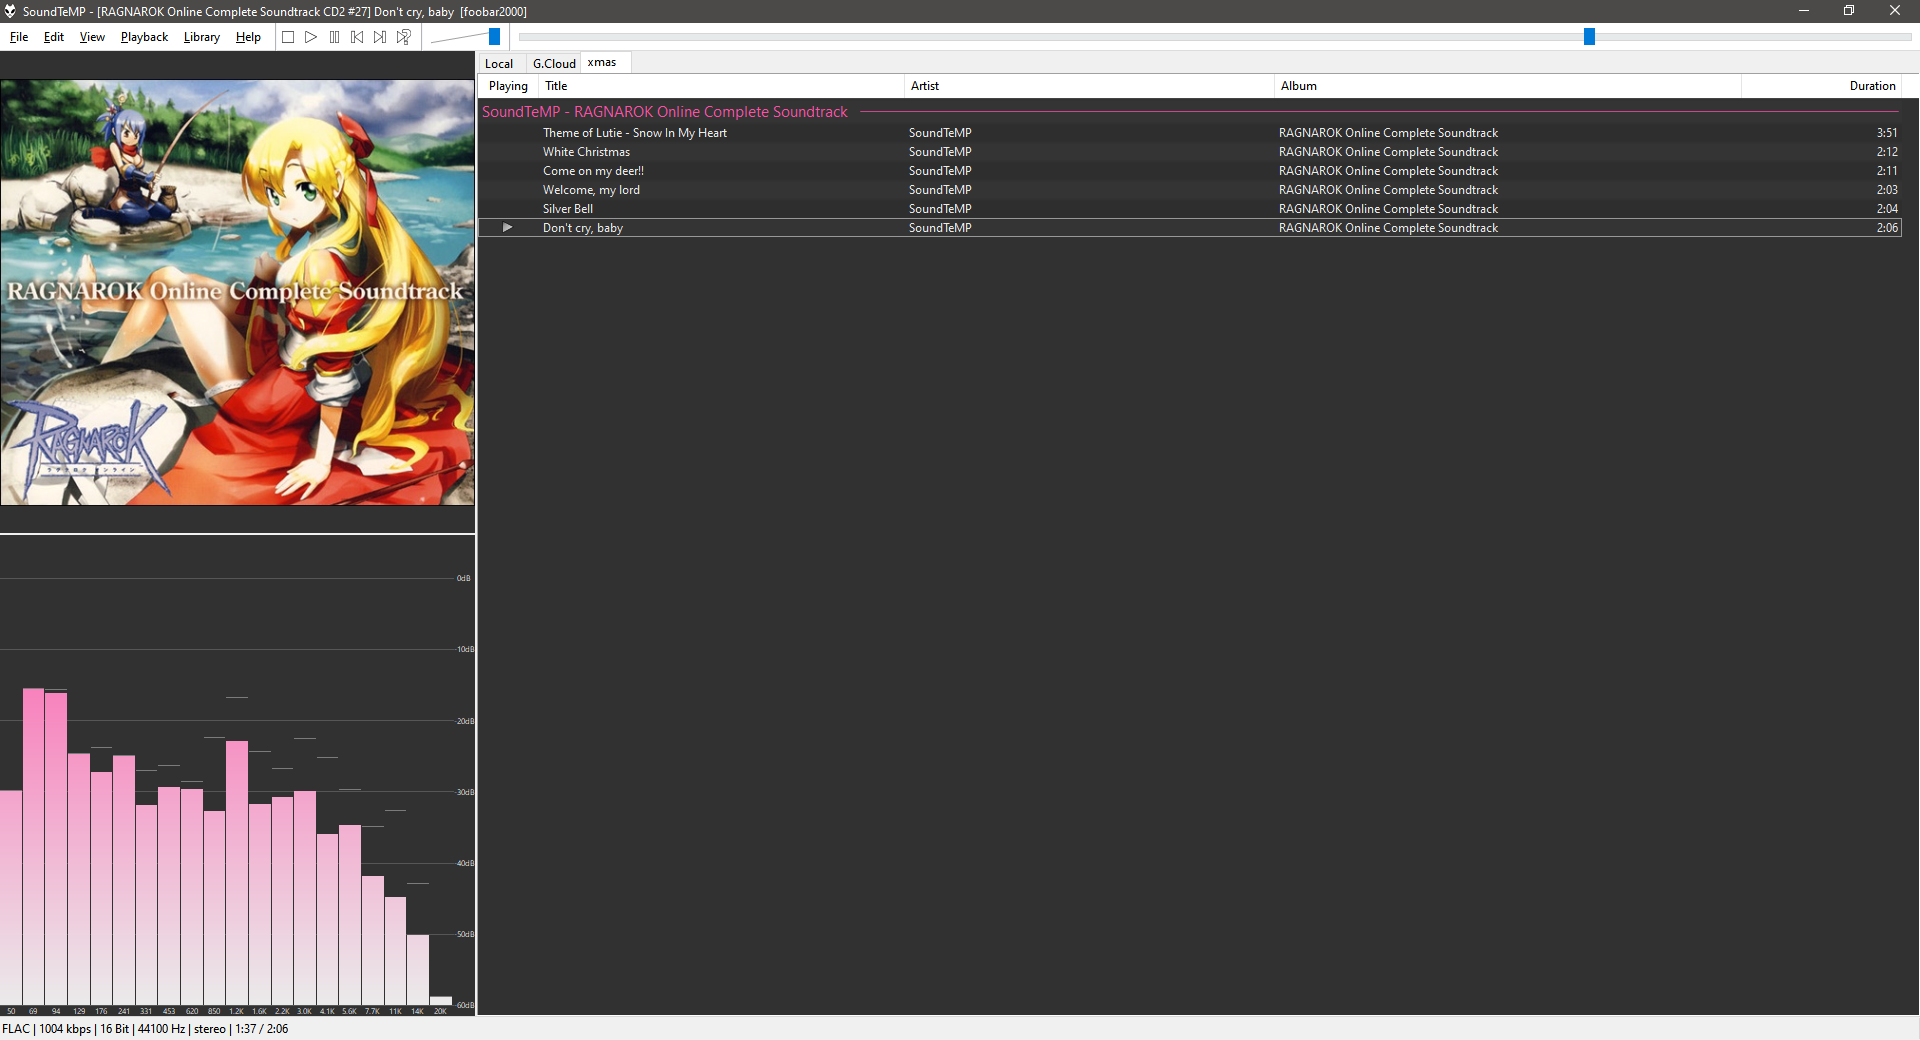Switch to the G.Cloud playlist tab
Screen dimensions: 1920x1040
coord(554,63)
